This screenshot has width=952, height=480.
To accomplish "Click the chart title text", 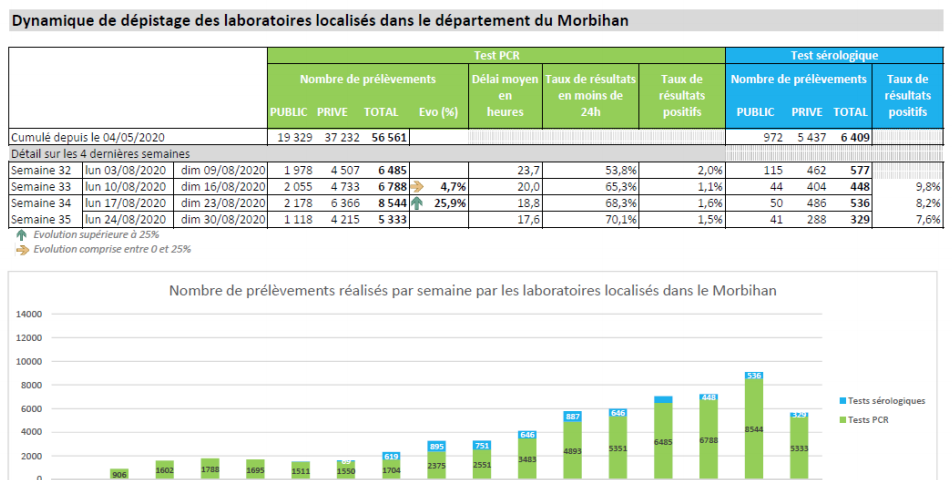I will point(473,291).
